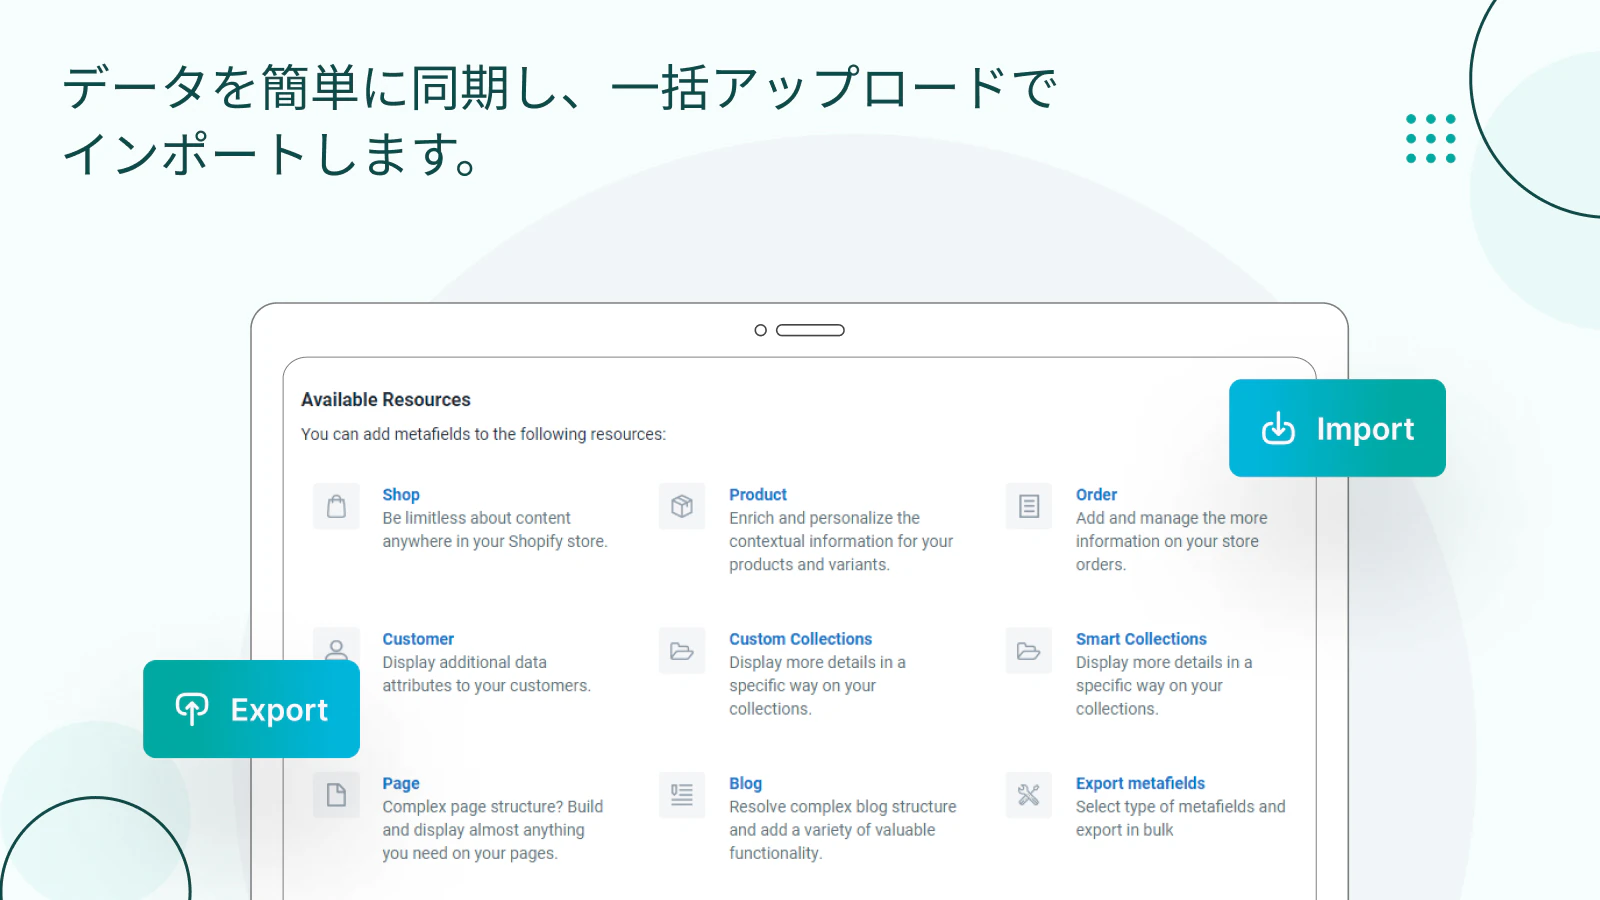Viewport: 1600px width, 900px height.
Task: Click 'You can add metafields to the following resources' text
Action: [483, 434]
